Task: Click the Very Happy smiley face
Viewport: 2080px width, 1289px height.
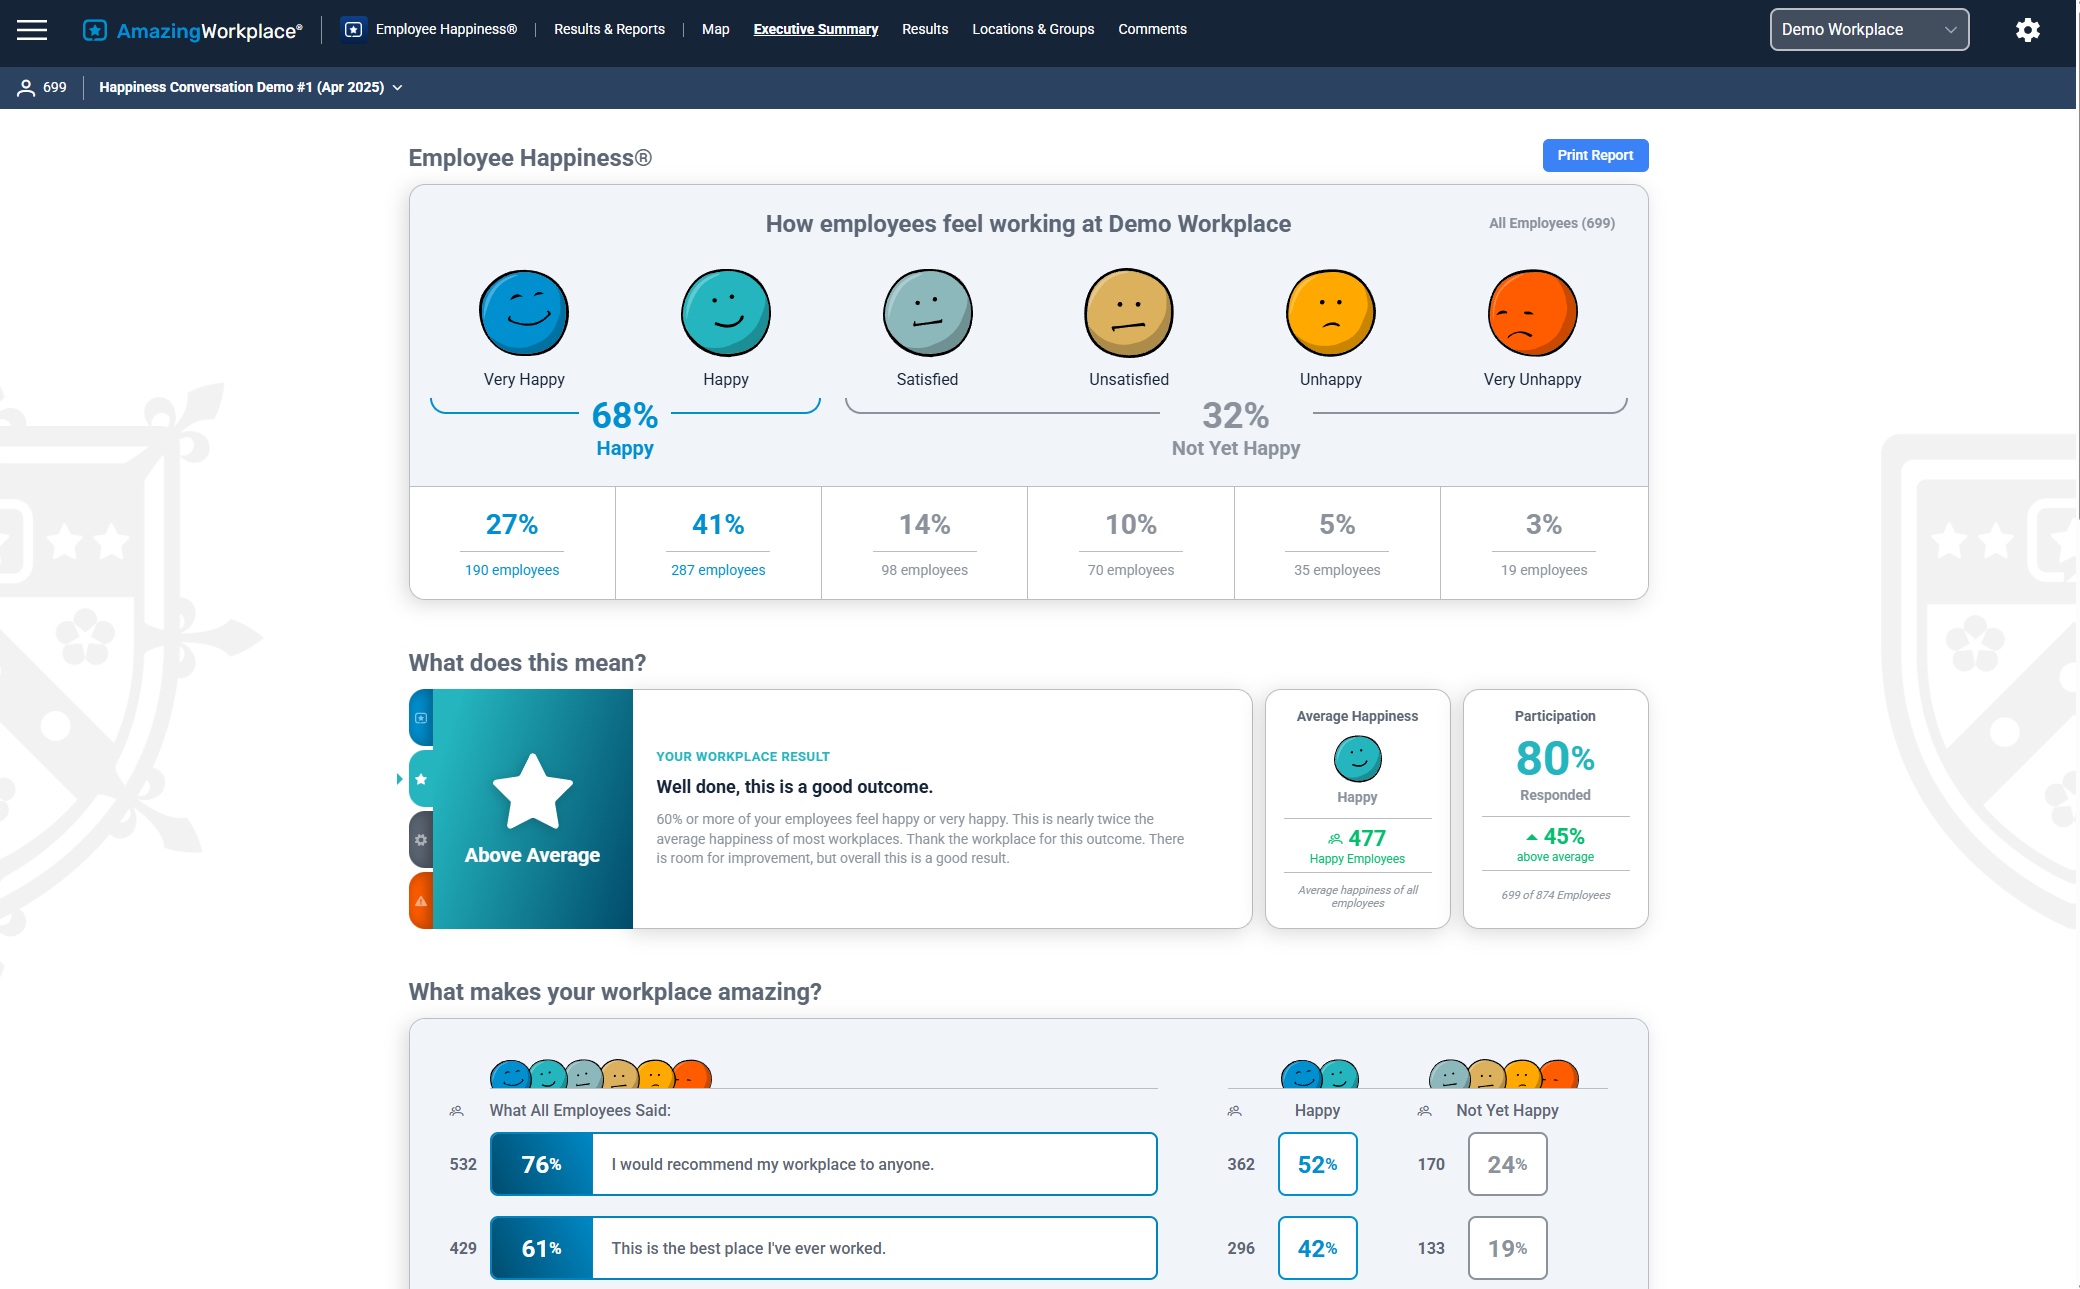Action: pos(524,313)
